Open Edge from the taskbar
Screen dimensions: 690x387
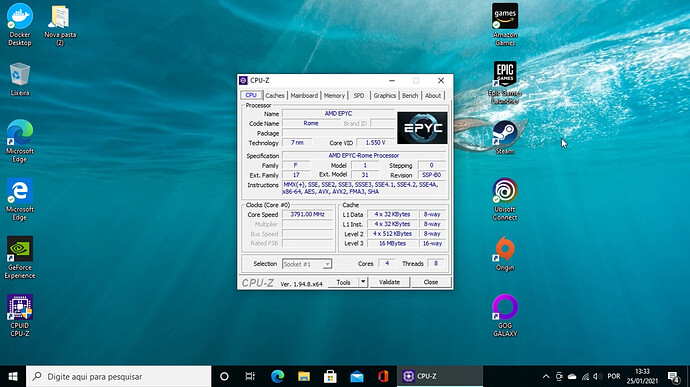(277, 376)
